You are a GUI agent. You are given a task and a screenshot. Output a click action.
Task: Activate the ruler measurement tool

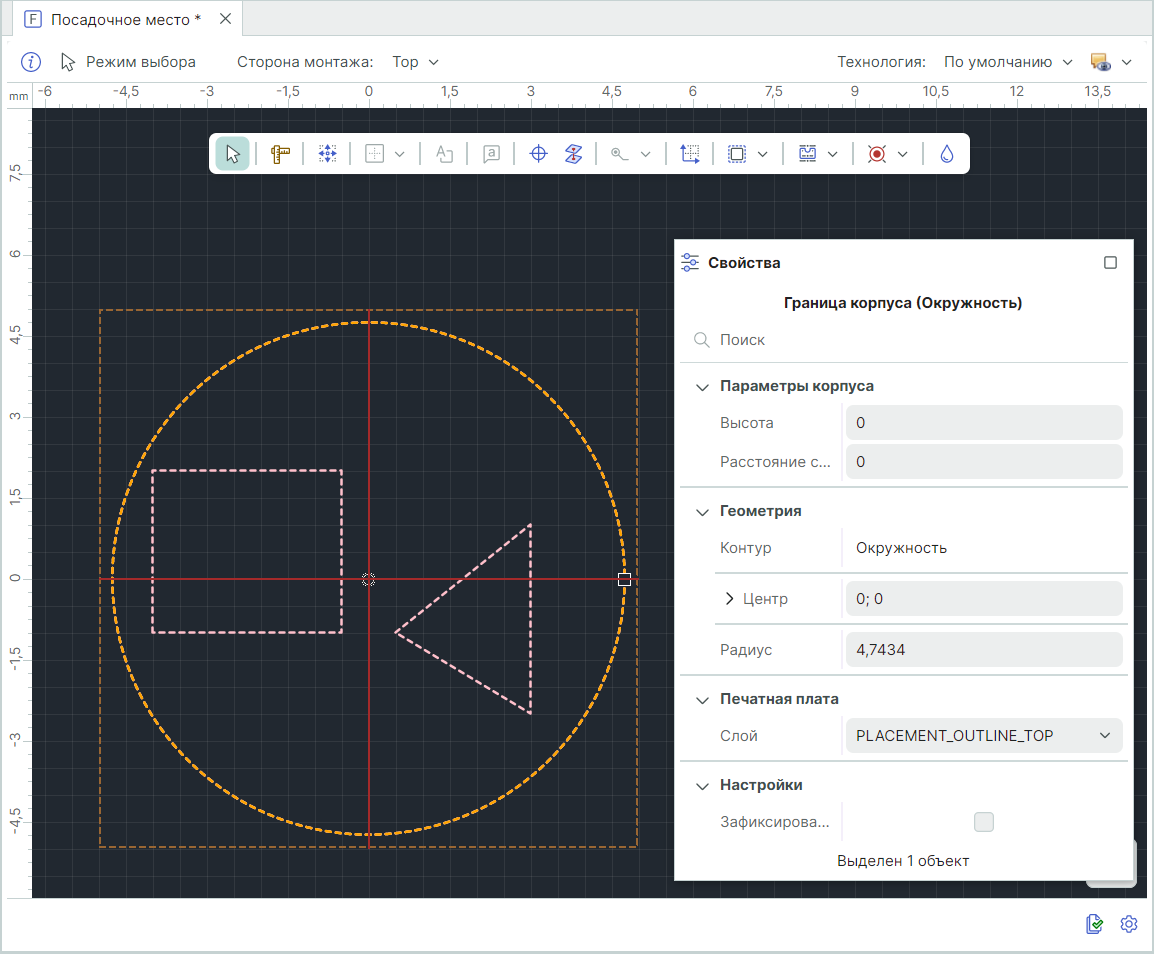[280, 154]
